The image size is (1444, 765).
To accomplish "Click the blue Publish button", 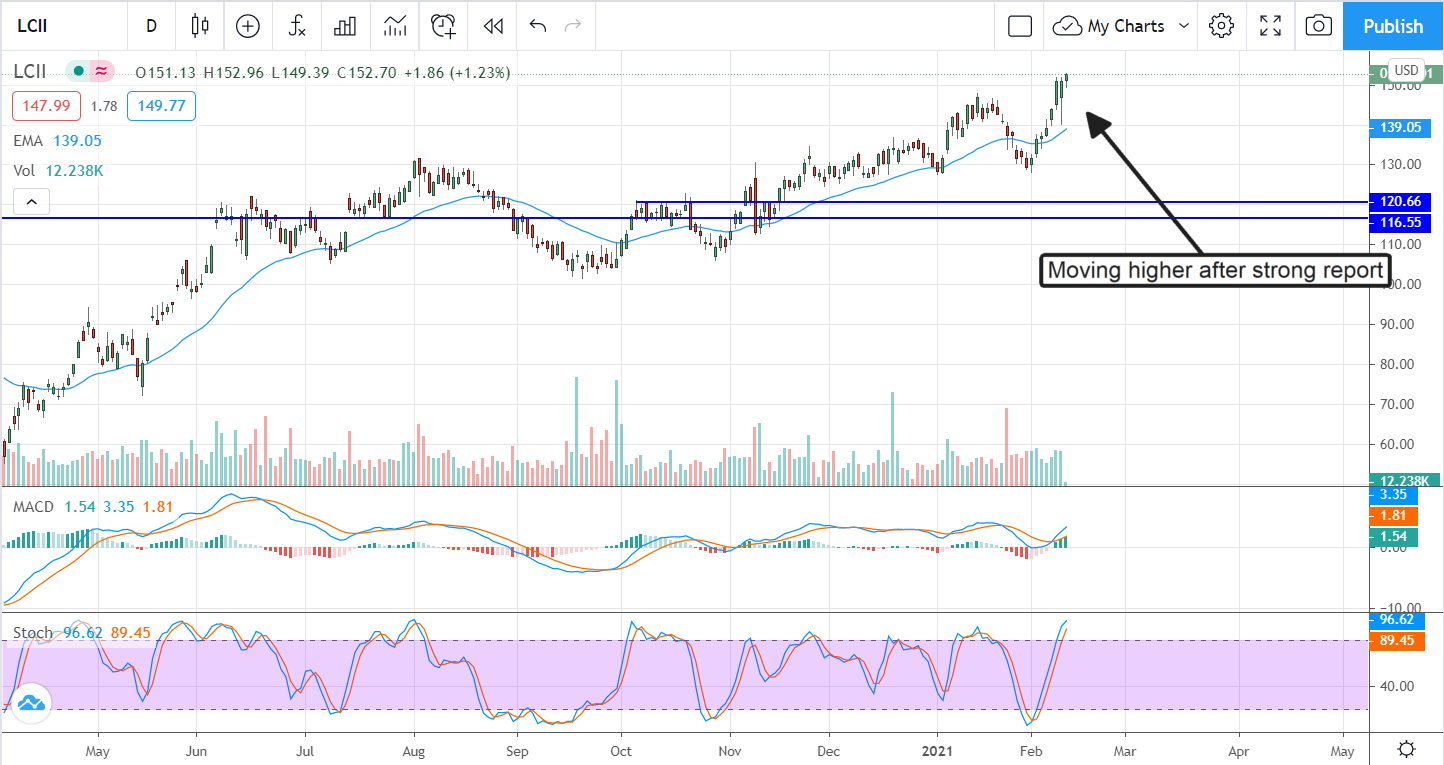I will [x=1393, y=26].
